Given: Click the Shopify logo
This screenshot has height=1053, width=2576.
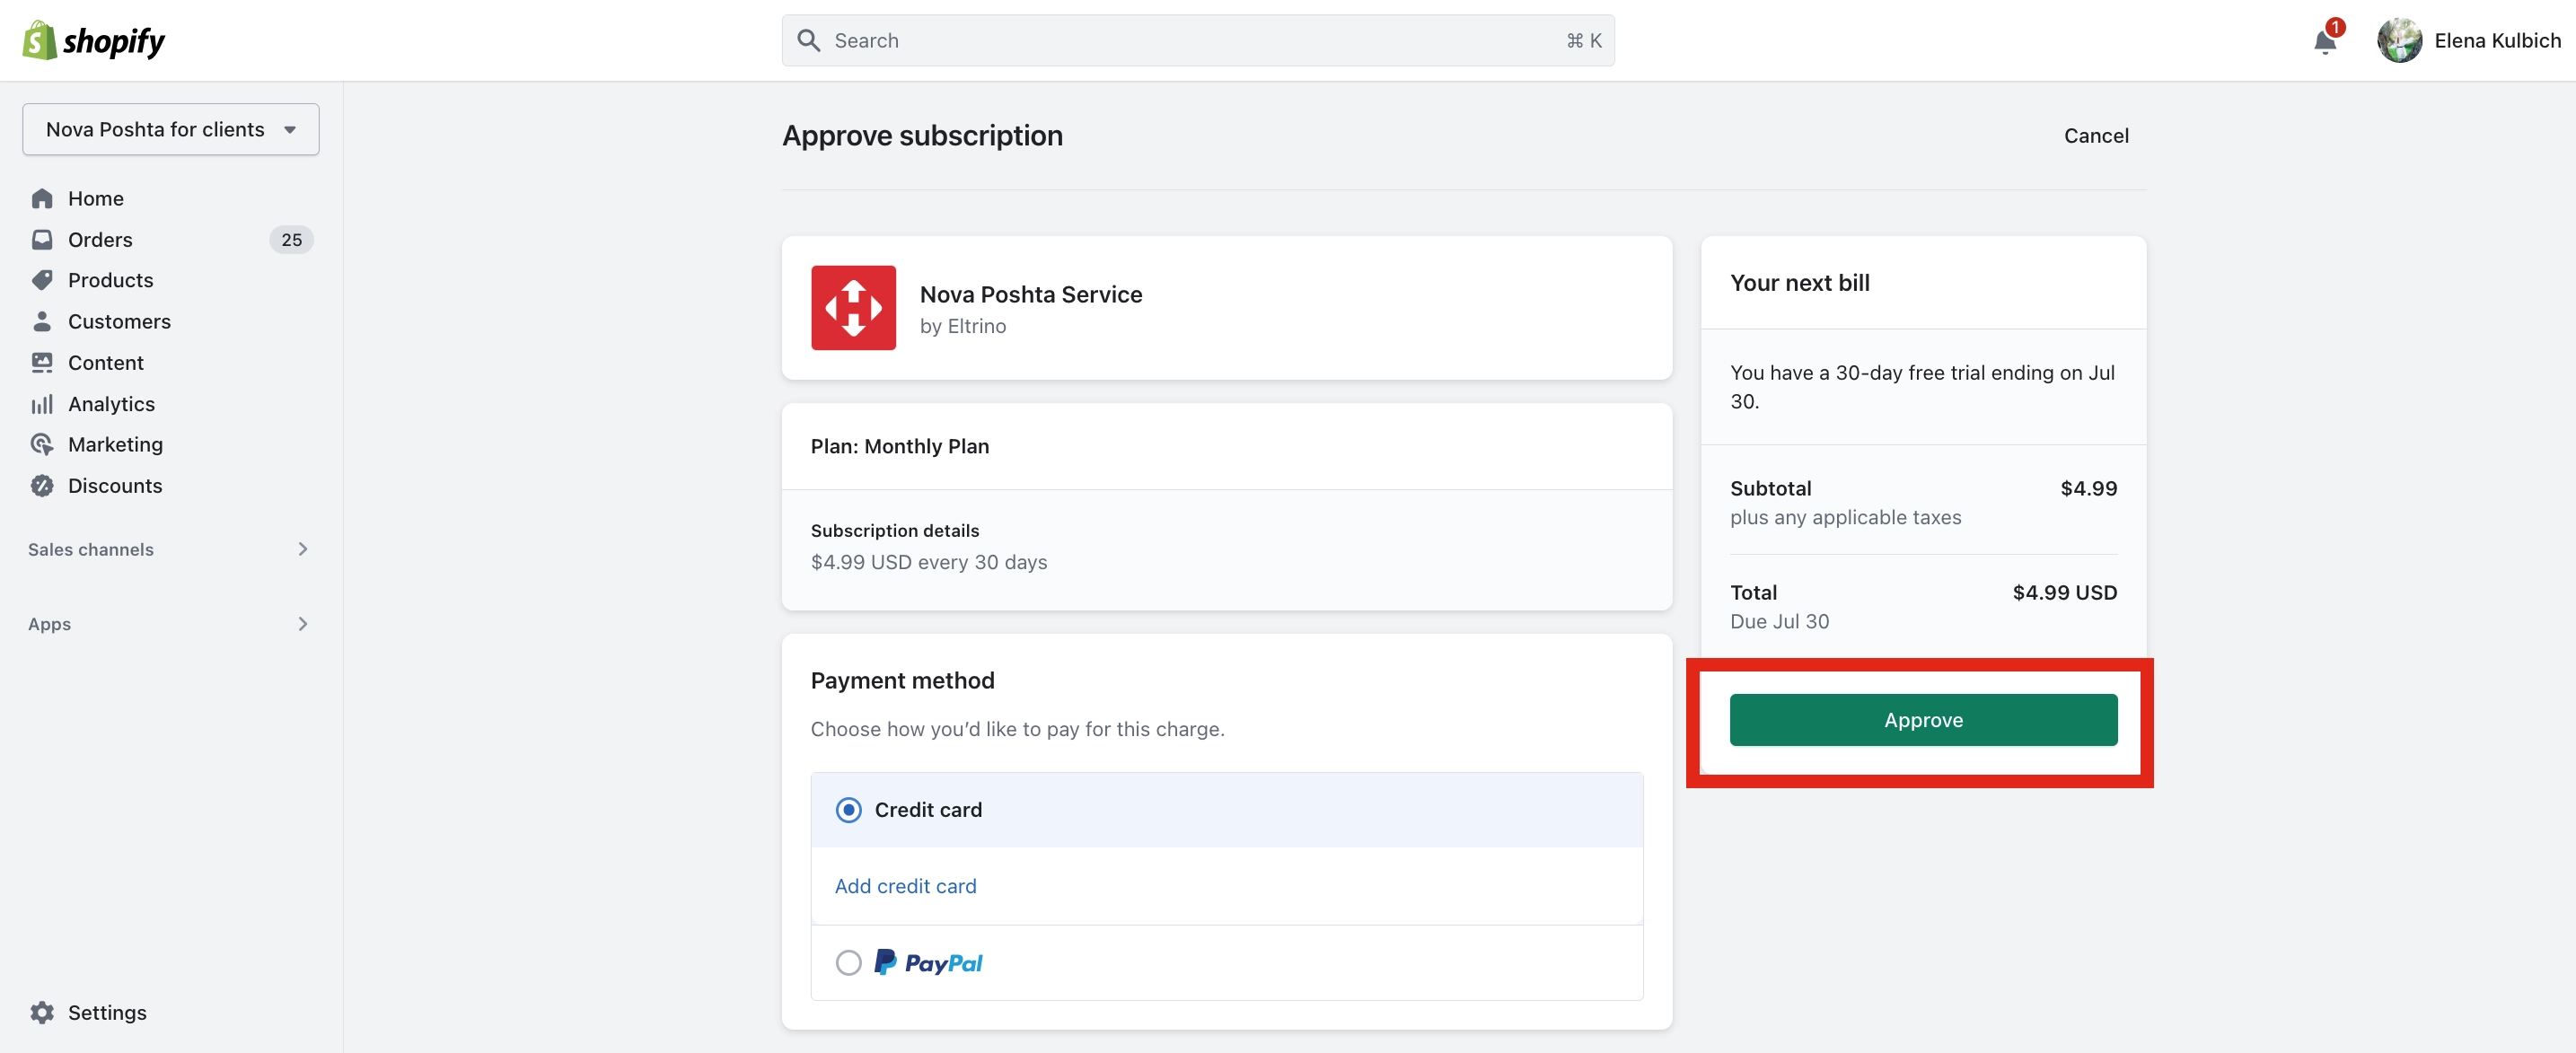Looking at the screenshot, I should tap(94, 41).
